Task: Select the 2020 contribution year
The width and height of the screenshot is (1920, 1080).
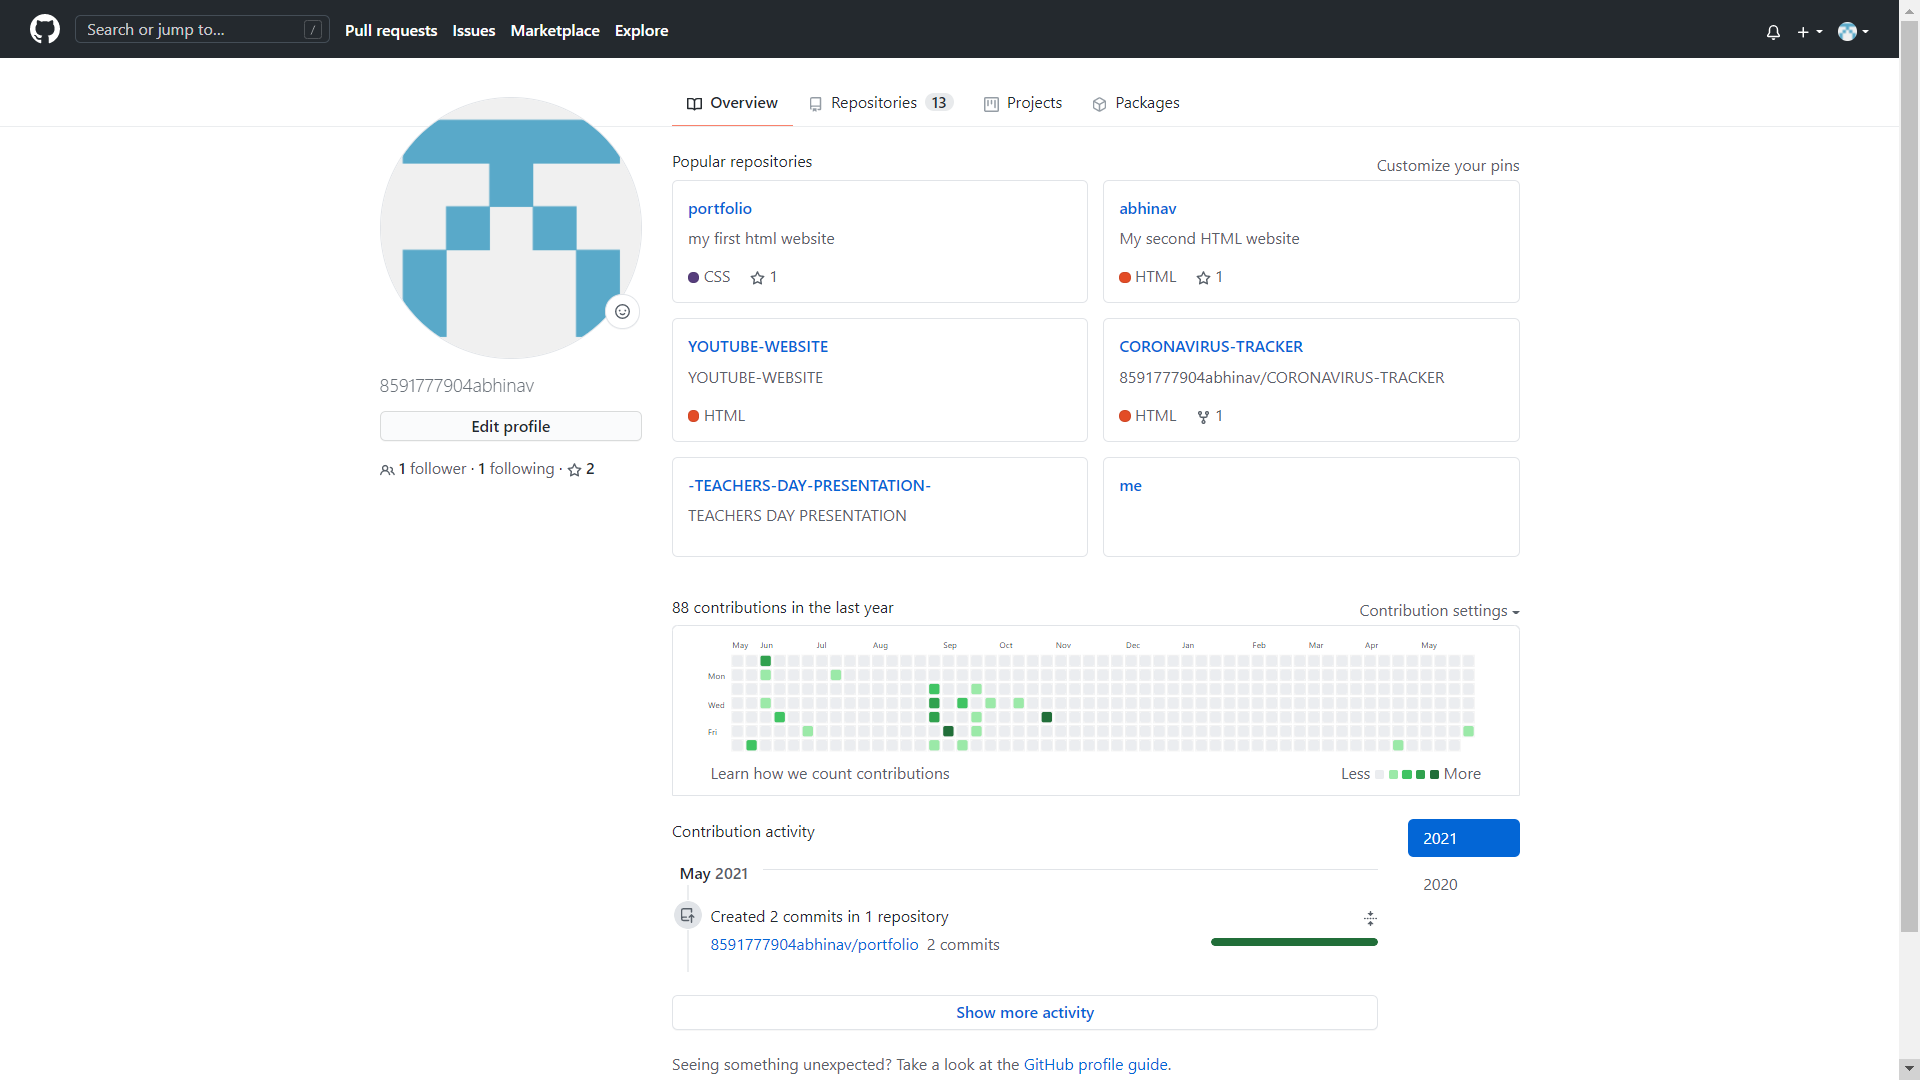Action: point(1440,884)
